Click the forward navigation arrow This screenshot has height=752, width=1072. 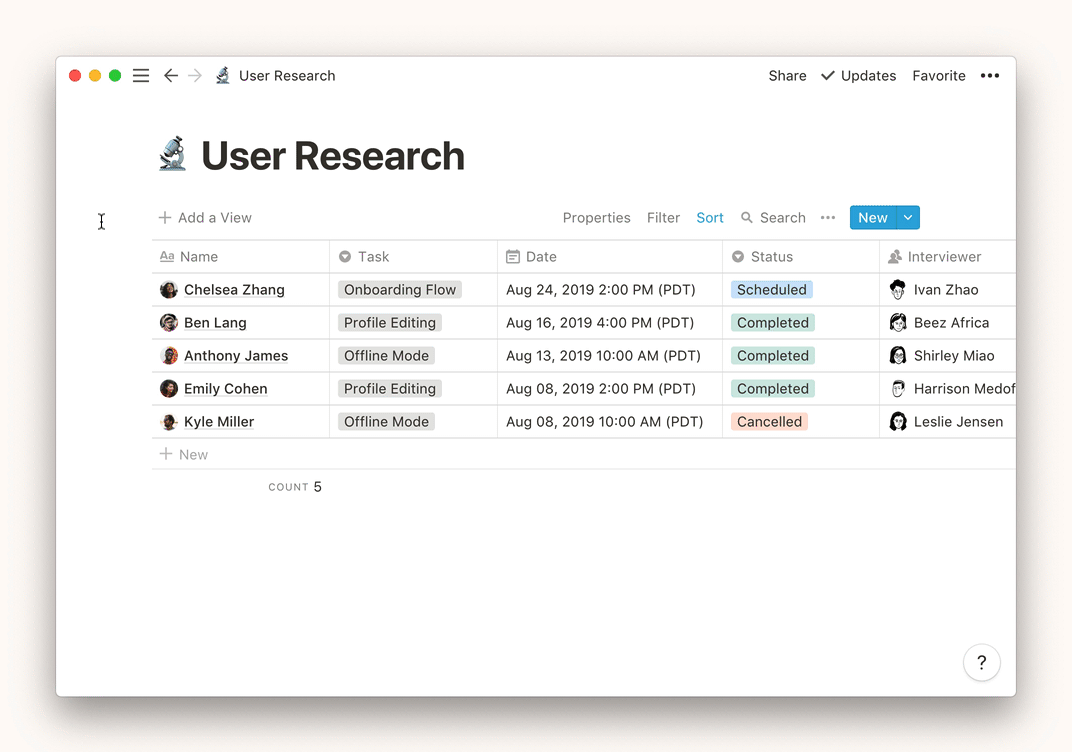coord(195,76)
